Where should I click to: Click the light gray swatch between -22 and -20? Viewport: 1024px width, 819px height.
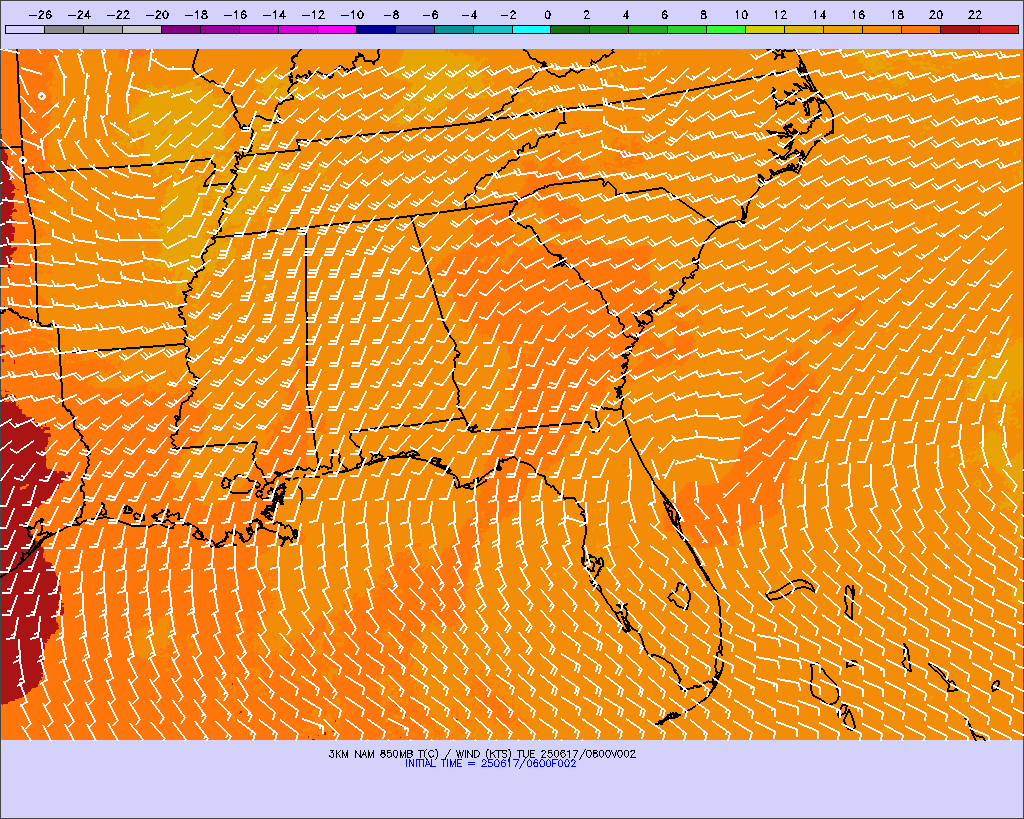click(x=142, y=29)
